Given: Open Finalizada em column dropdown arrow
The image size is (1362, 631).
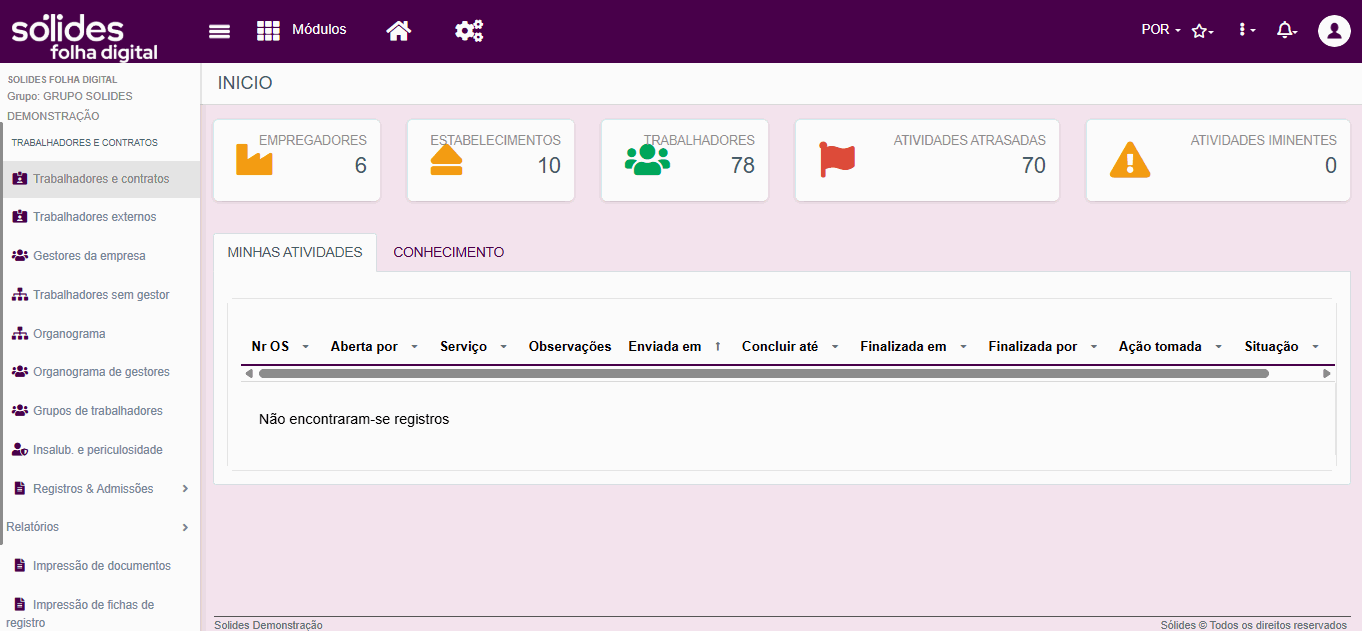Looking at the screenshot, I should (962, 347).
